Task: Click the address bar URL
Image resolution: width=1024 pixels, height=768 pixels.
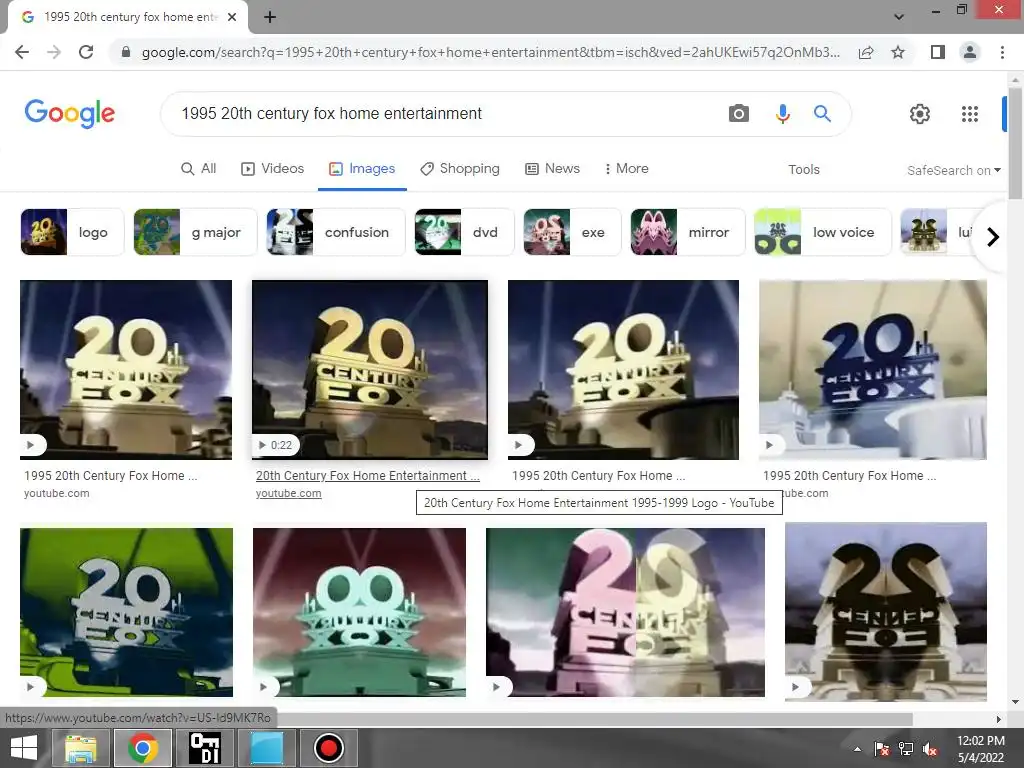Action: [x=490, y=52]
